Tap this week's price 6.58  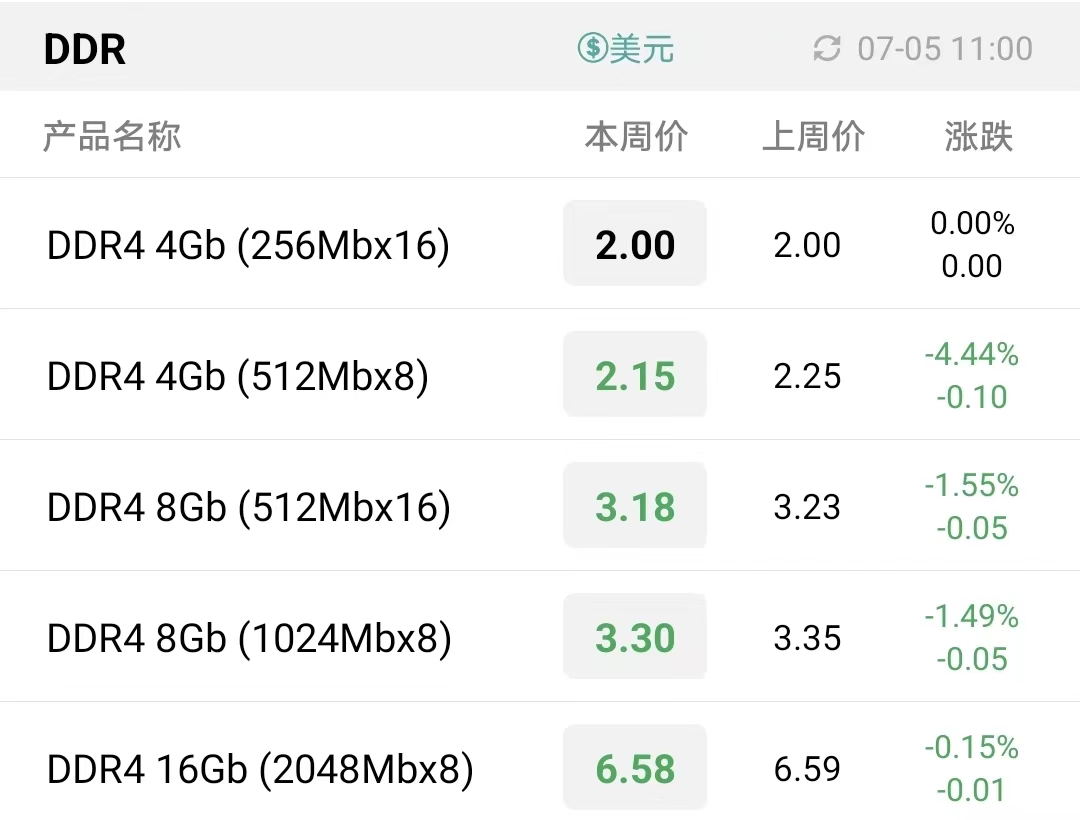pos(635,768)
